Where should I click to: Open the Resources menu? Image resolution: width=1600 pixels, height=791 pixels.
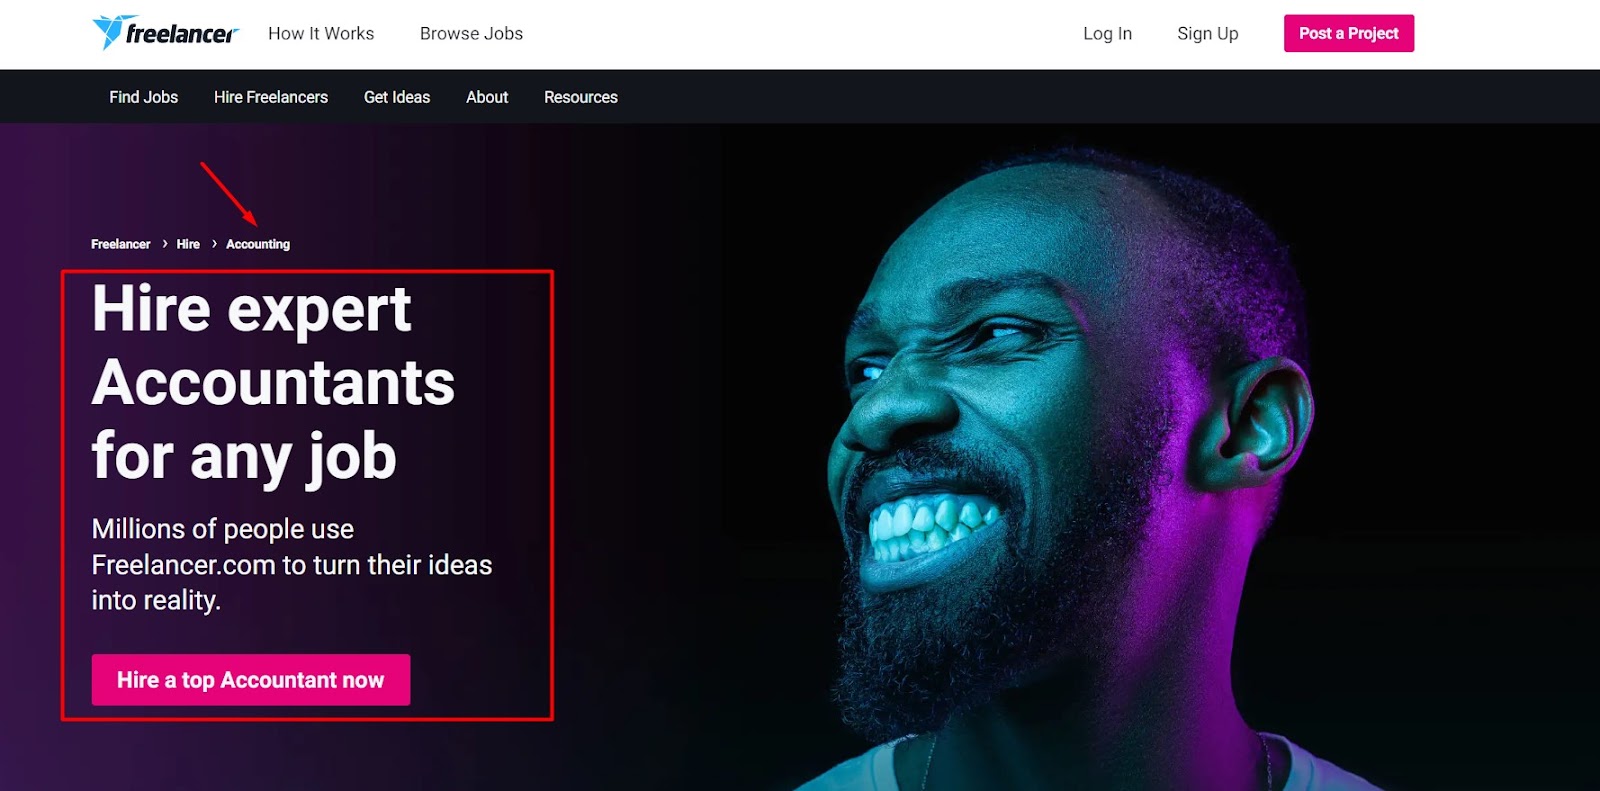(x=581, y=97)
